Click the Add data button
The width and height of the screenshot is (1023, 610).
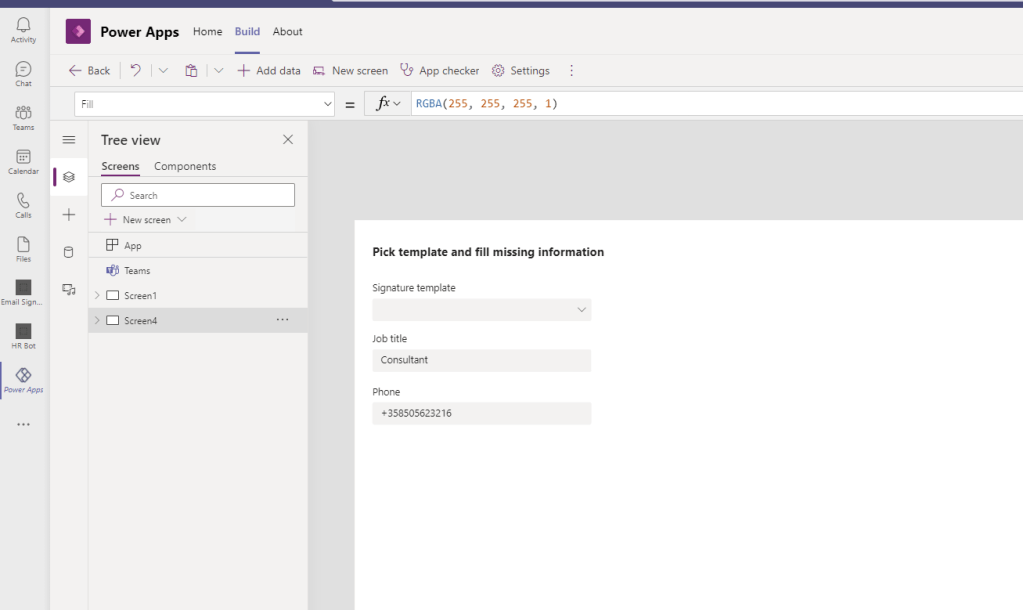pyautogui.click(x=268, y=71)
